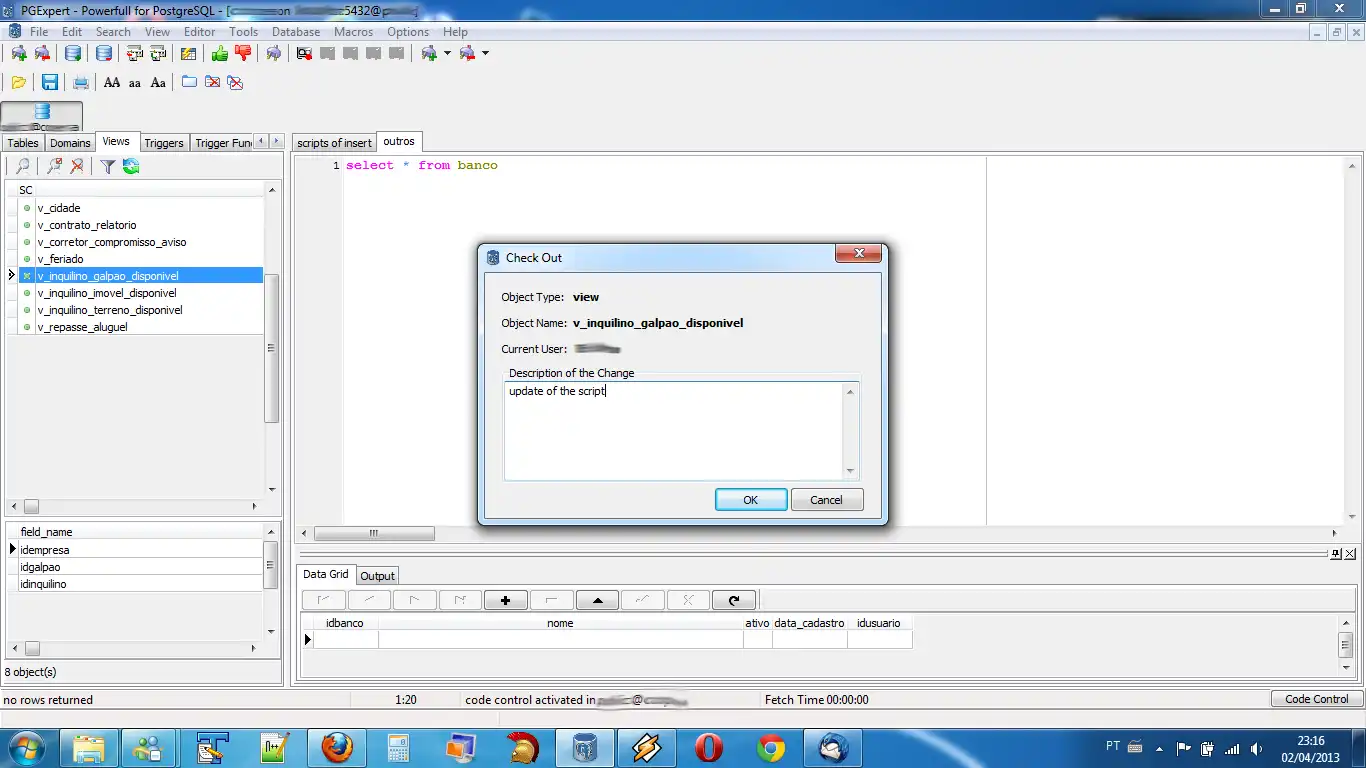Click the execute query lightning table icon
Viewport: 1366px width, 768px height.
pyautogui.click(x=188, y=53)
